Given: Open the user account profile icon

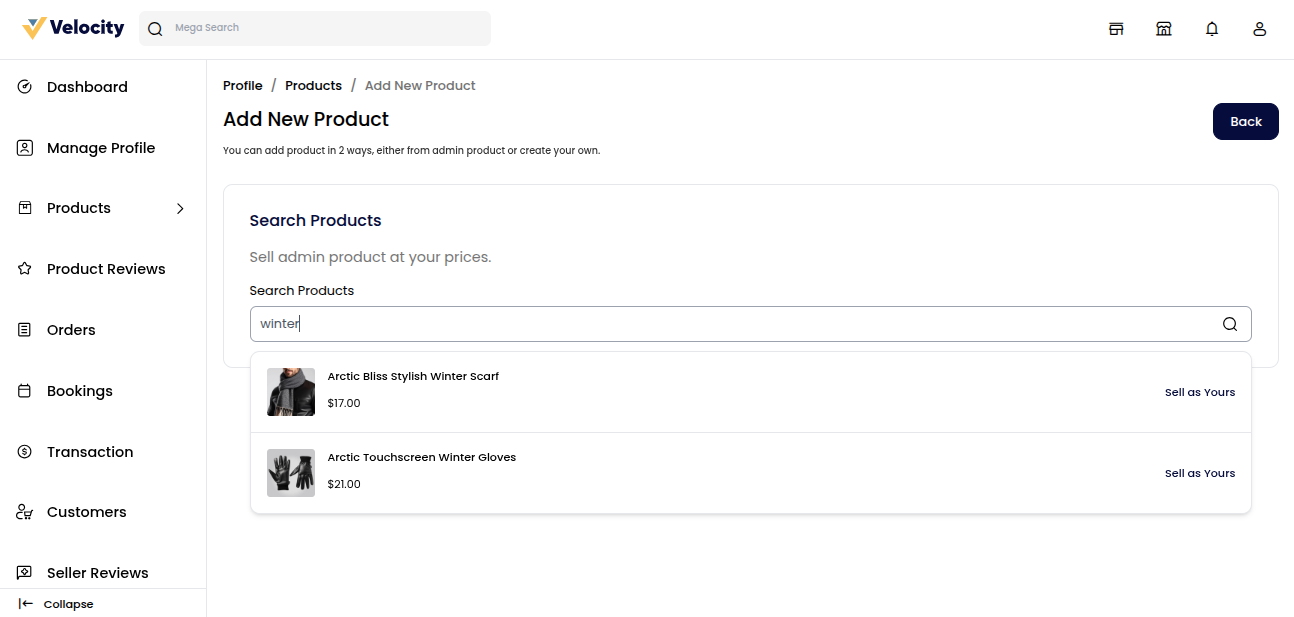Looking at the screenshot, I should click(x=1260, y=29).
